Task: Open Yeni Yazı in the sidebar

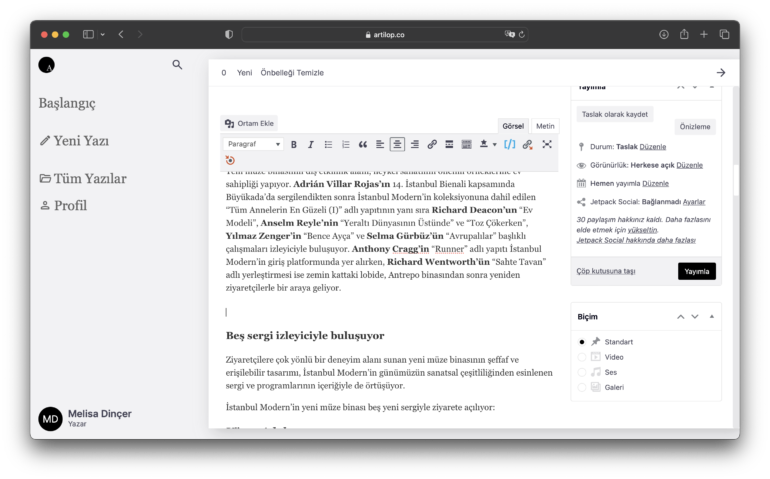Action: [74, 141]
